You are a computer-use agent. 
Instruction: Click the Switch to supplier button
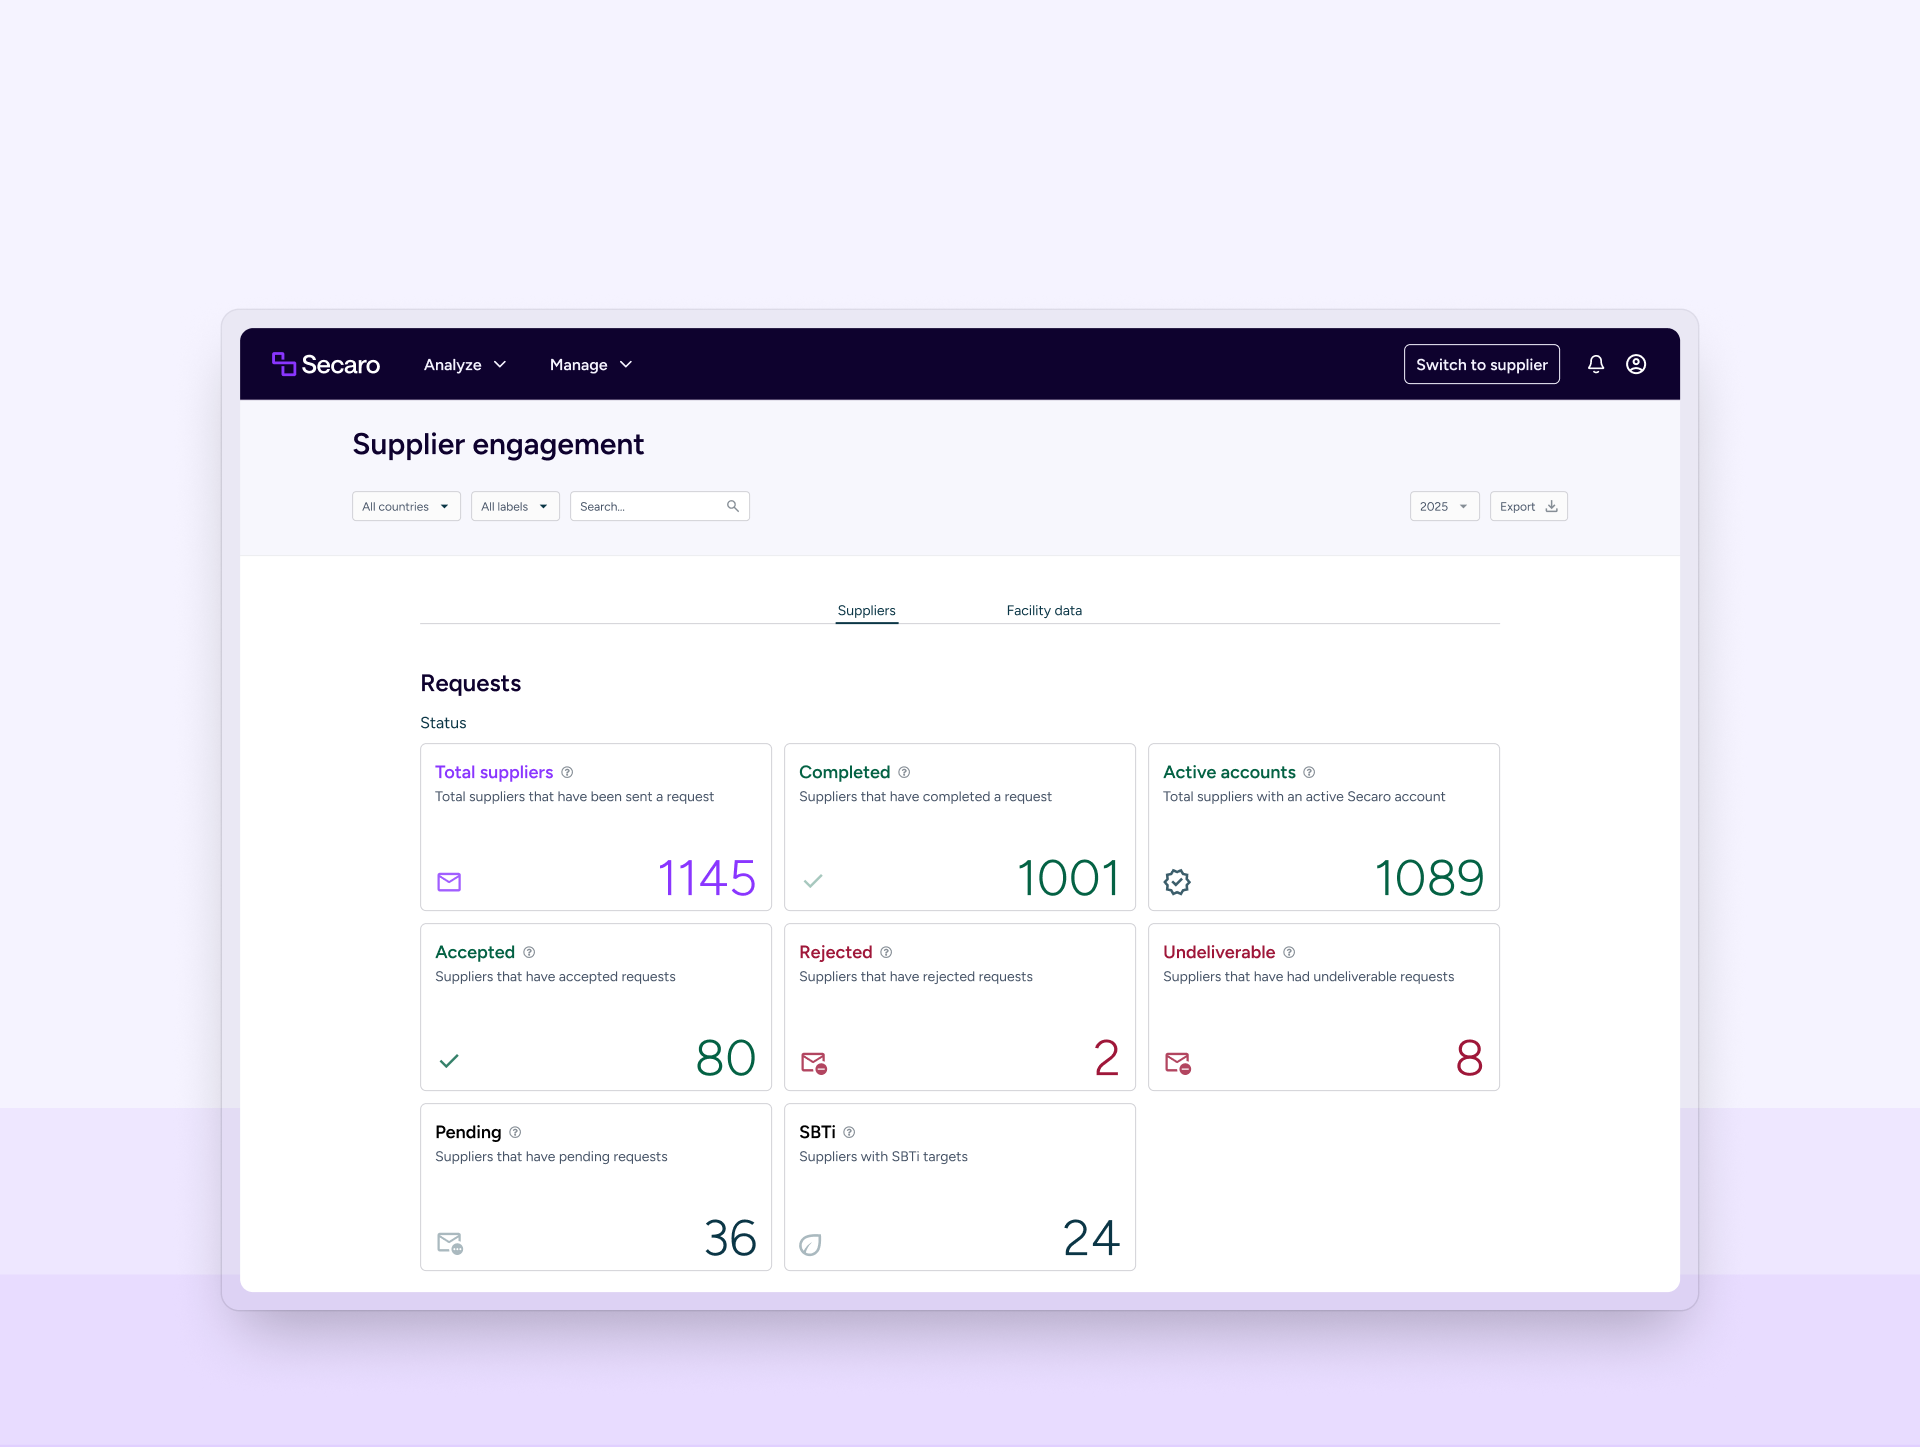pyautogui.click(x=1482, y=364)
